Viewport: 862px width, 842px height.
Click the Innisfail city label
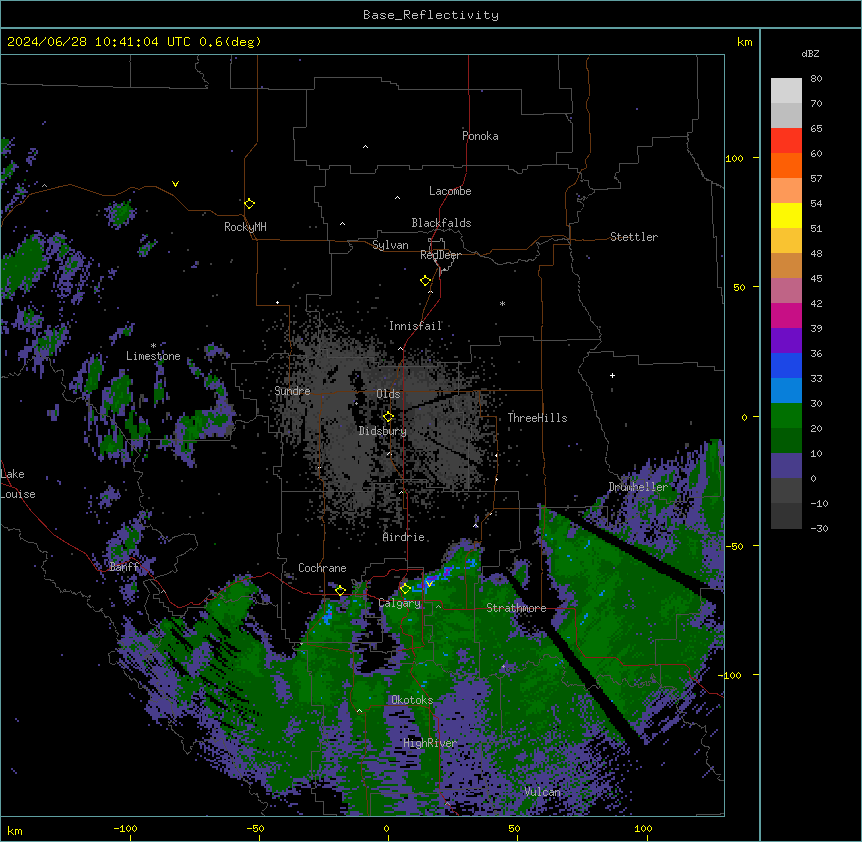pyautogui.click(x=416, y=326)
